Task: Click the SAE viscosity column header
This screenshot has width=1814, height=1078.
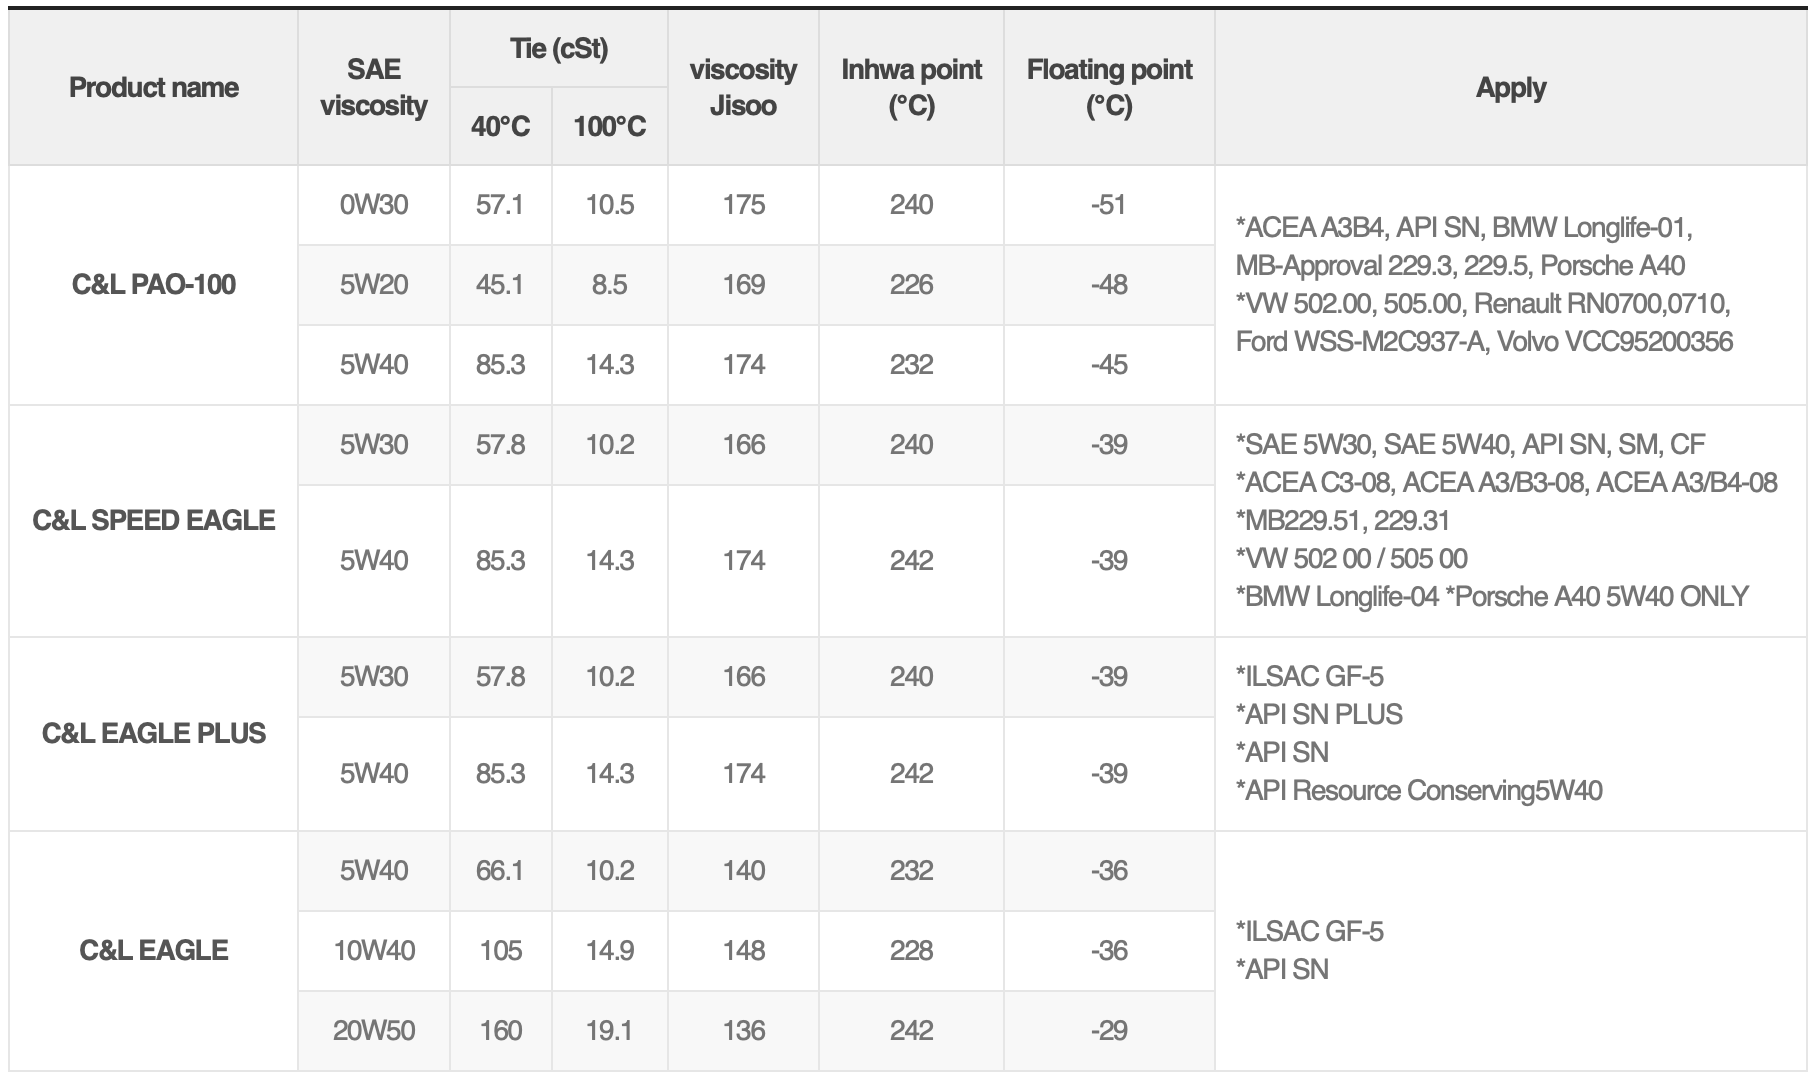Action: (x=374, y=88)
